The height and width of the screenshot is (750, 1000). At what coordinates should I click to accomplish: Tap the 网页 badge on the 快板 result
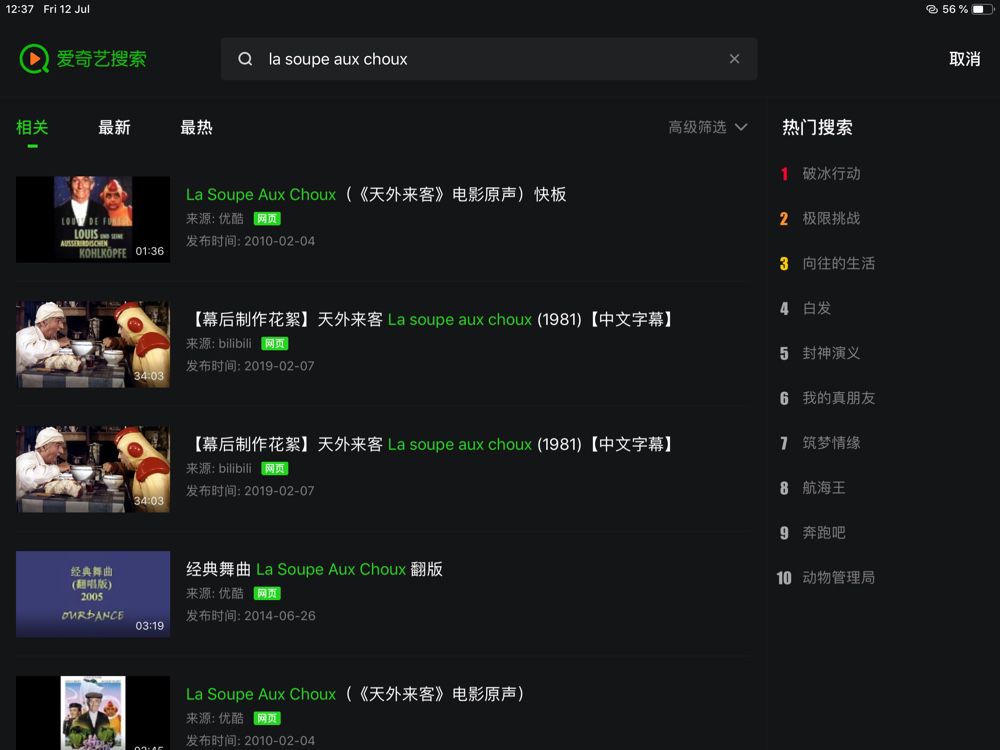(267, 219)
